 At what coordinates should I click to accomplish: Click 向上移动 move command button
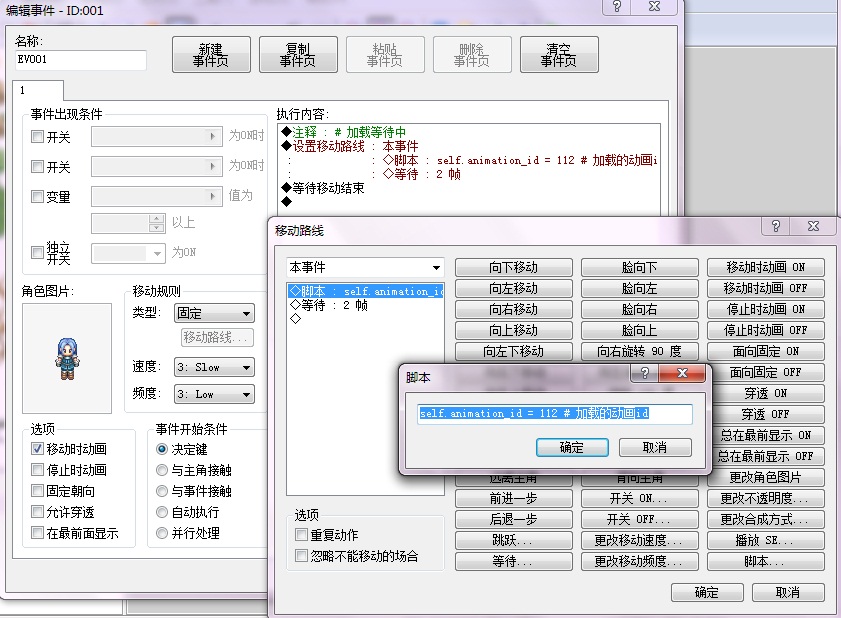pos(513,330)
